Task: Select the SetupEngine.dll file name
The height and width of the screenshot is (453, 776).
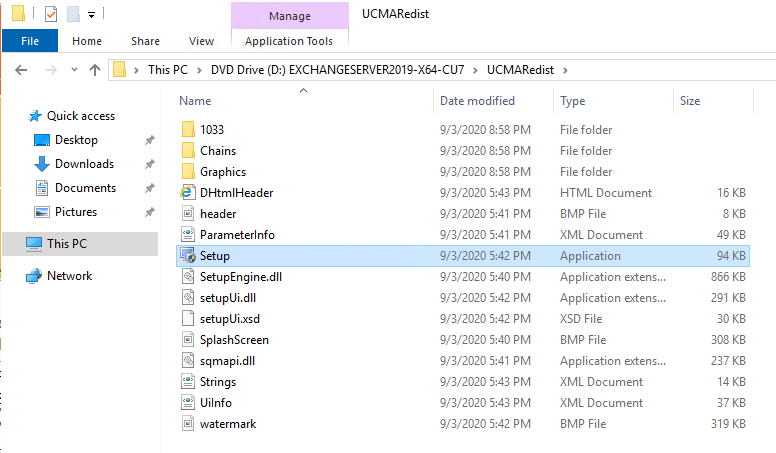Action: point(241,277)
